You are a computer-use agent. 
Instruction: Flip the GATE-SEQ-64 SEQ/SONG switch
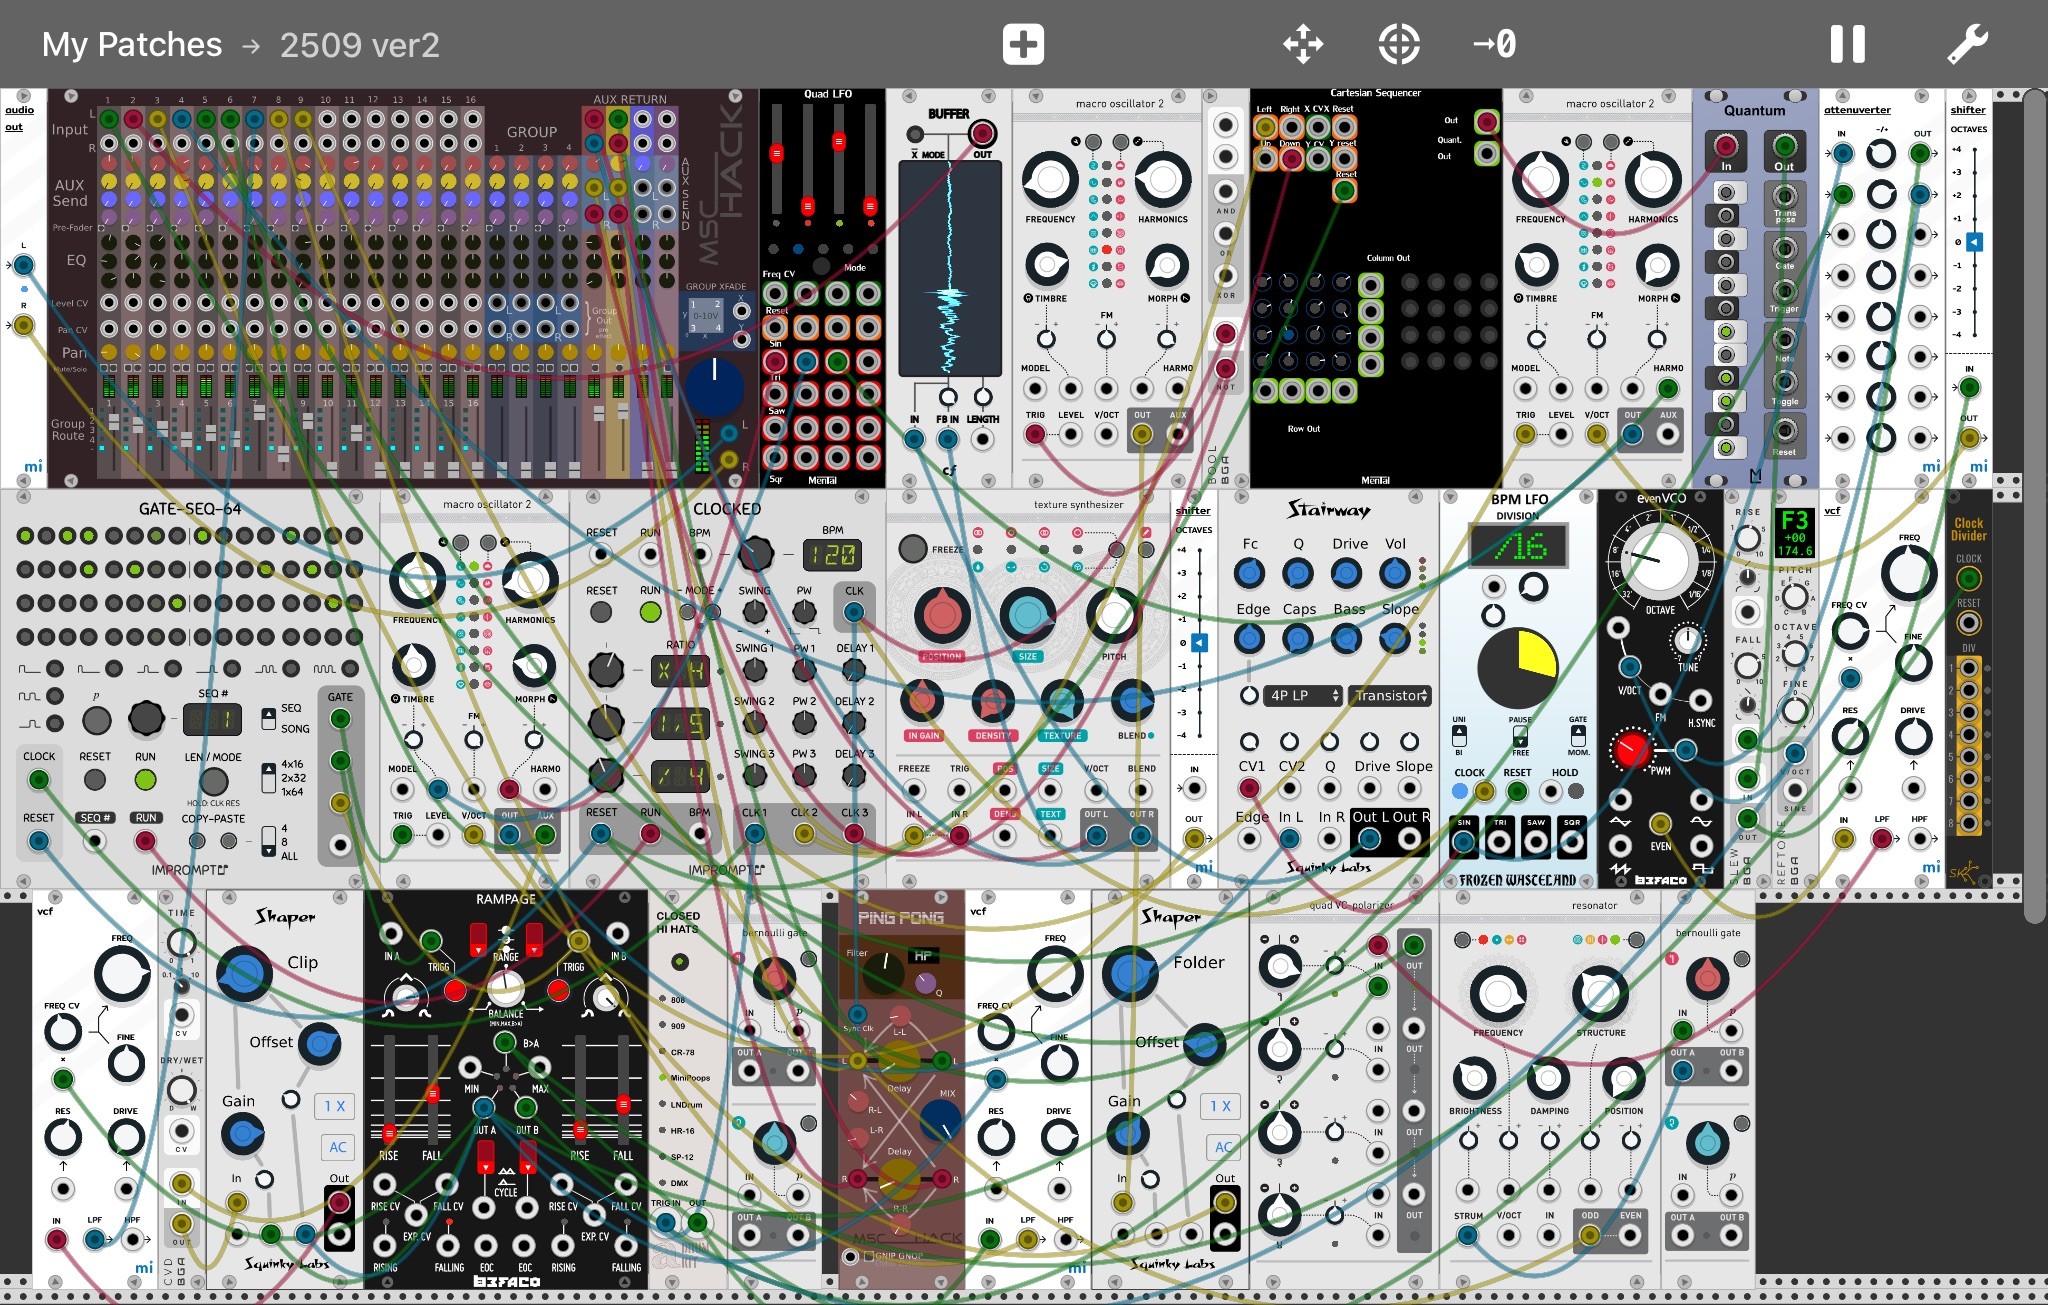click(x=269, y=718)
